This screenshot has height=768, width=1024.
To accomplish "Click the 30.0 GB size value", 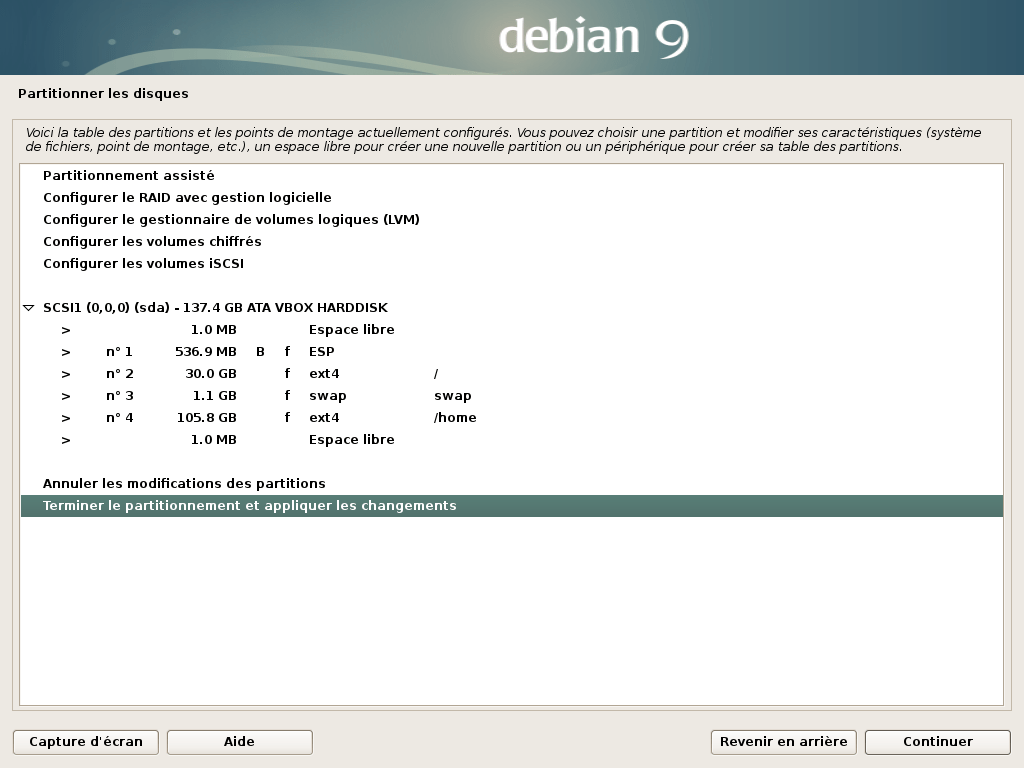I will click(211, 374).
